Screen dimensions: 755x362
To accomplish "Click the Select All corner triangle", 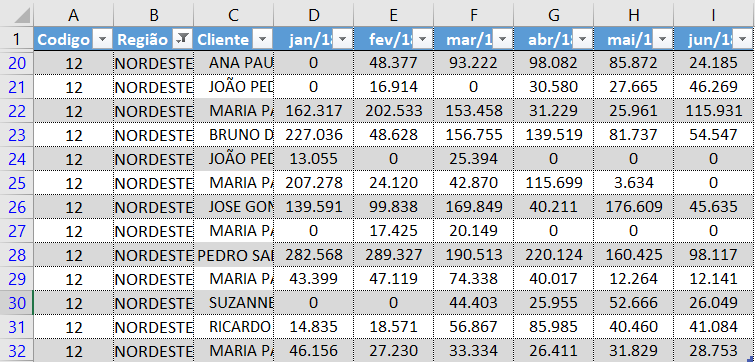I will [x=21, y=15].
